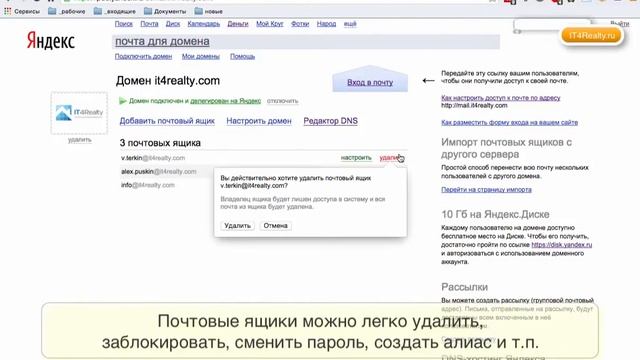The image size is (640, 360).
Task: Open Почта in the top navigation
Action: [149, 24]
